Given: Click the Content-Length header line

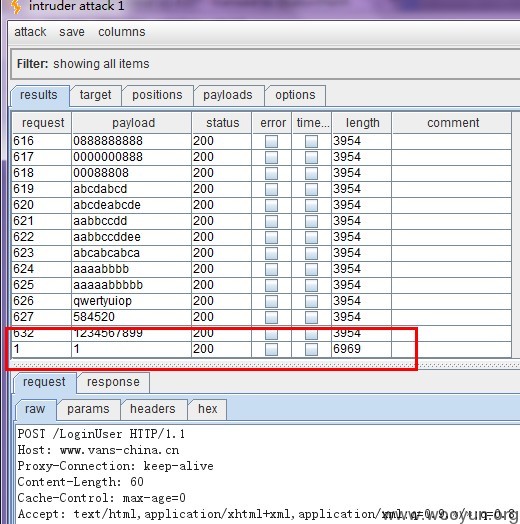Looking at the screenshot, I should (81, 482).
